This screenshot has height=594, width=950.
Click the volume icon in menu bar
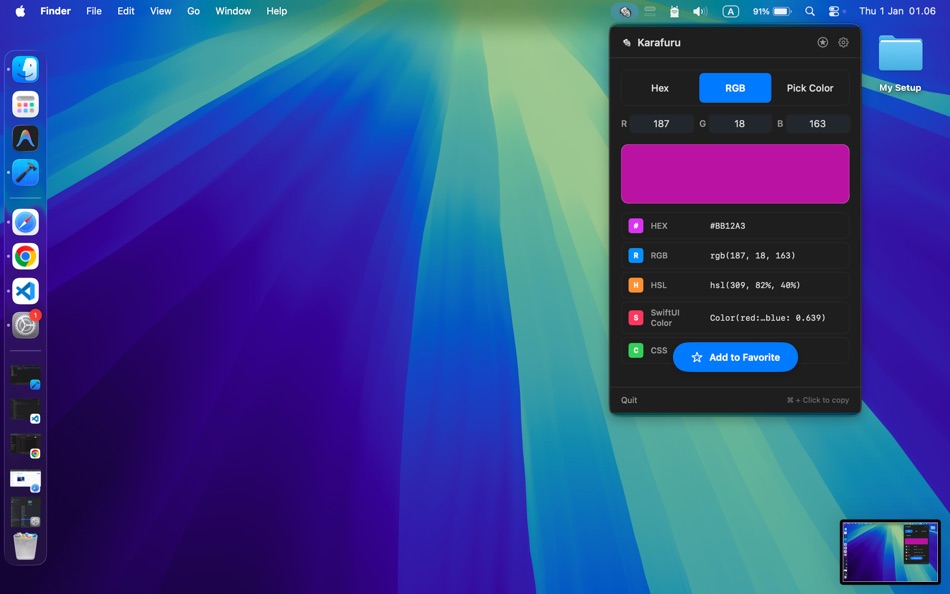click(700, 11)
